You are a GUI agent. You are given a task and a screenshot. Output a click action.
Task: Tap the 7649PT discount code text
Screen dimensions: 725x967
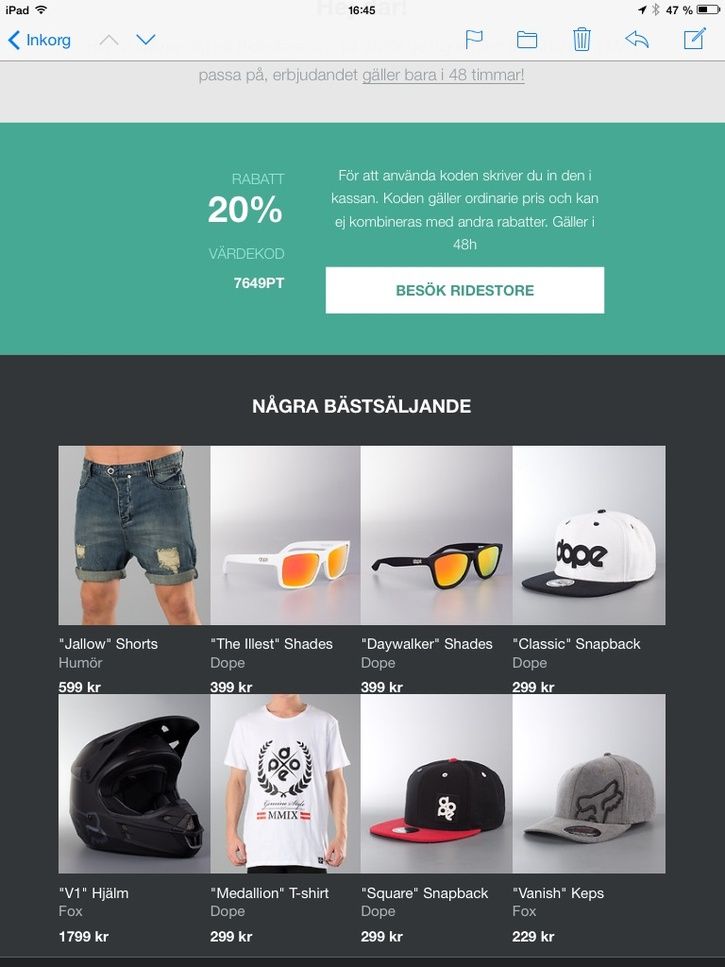click(259, 283)
